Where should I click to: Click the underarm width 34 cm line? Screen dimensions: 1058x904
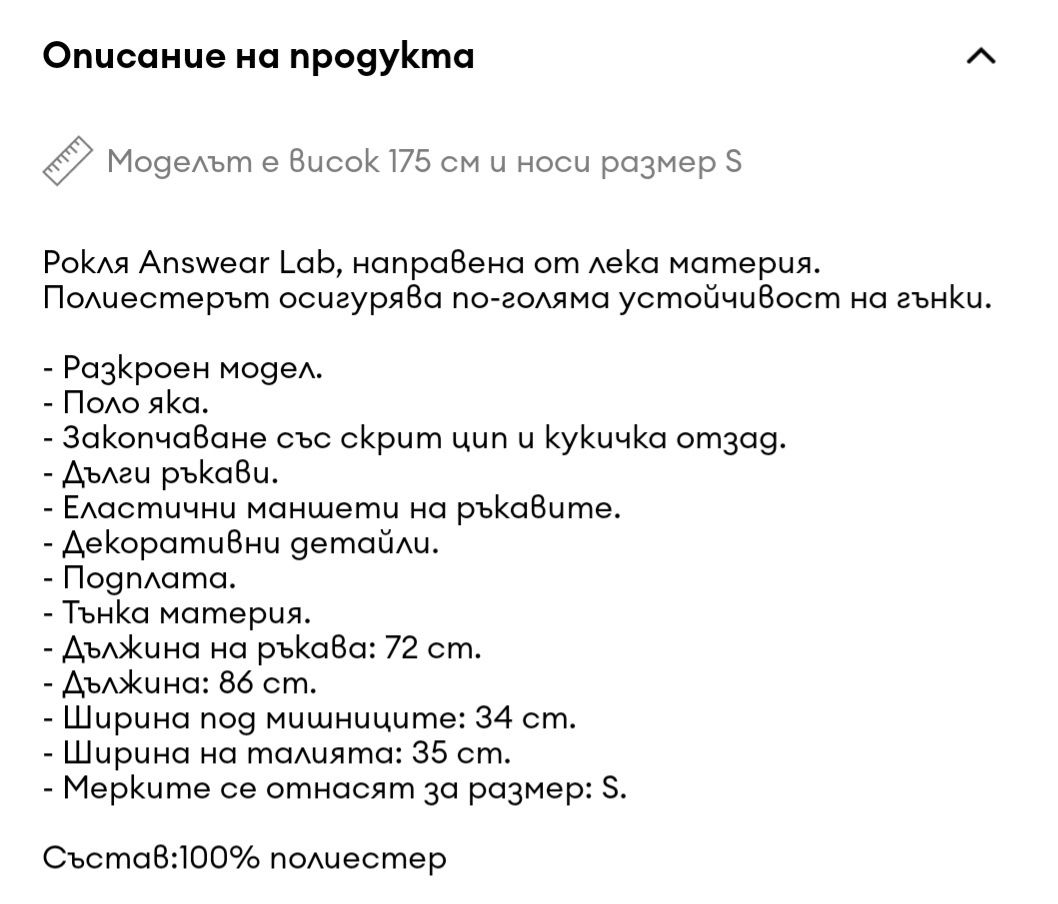309,719
